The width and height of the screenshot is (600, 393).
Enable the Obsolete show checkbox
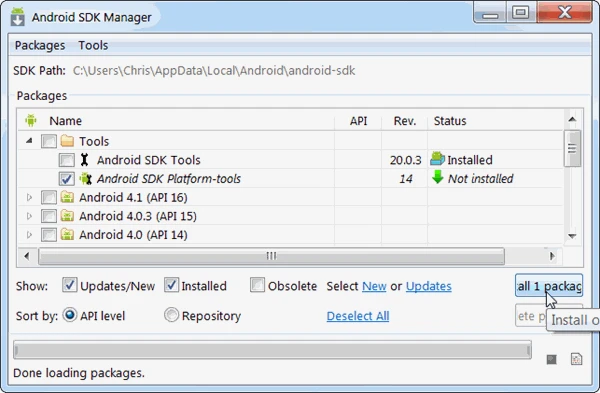click(257, 285)
